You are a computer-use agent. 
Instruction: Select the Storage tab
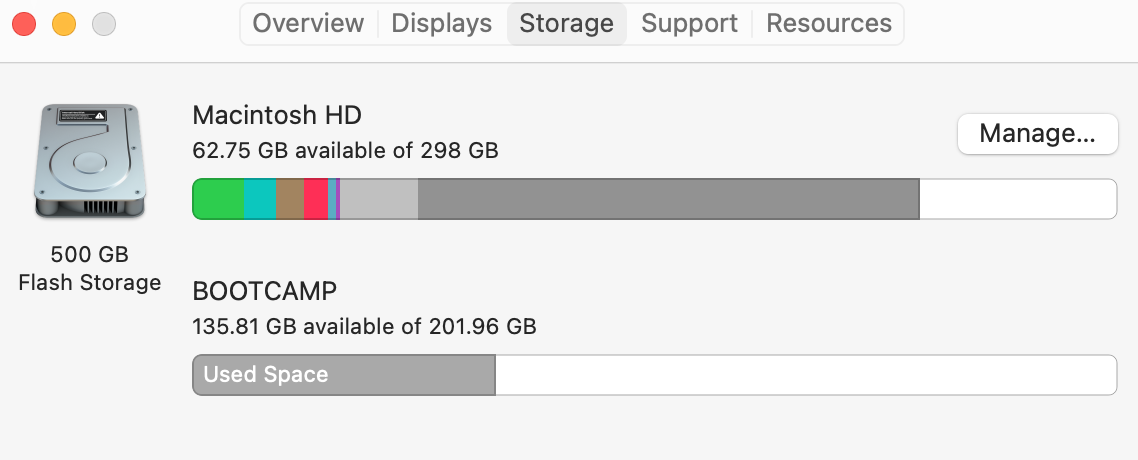(566, 23)
